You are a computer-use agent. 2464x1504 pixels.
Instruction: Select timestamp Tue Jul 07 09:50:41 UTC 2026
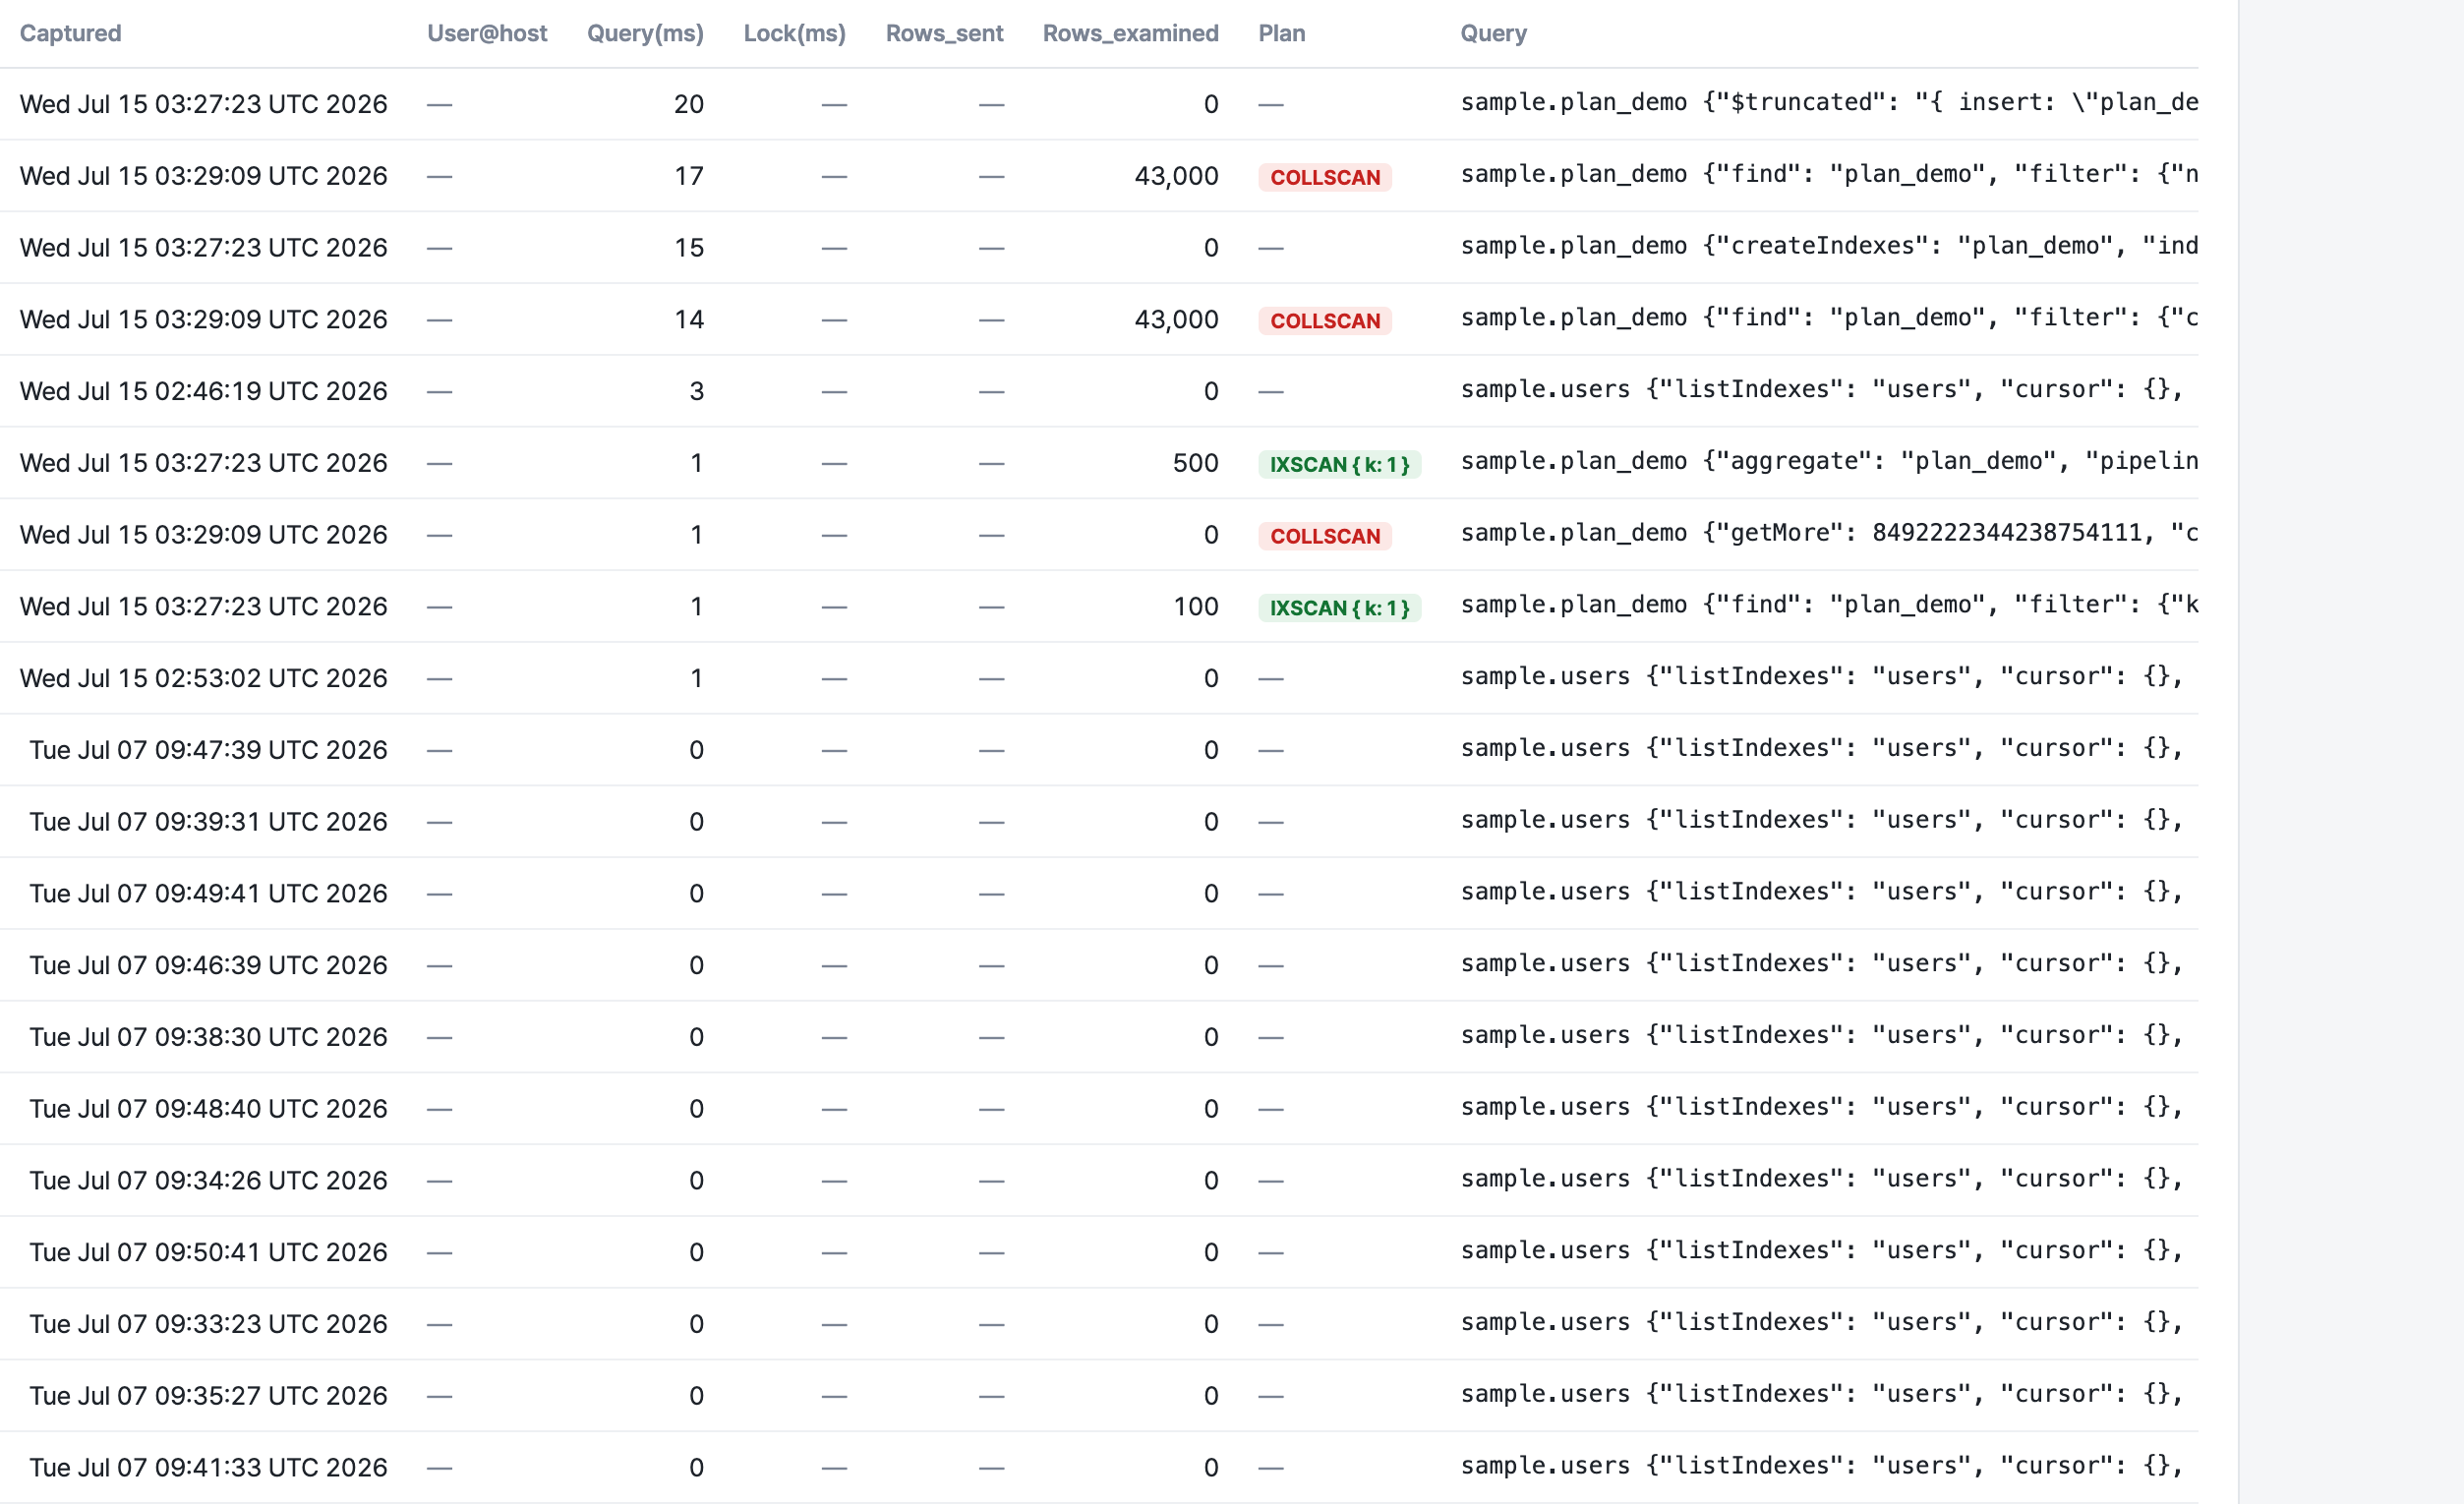[208, 1252]
